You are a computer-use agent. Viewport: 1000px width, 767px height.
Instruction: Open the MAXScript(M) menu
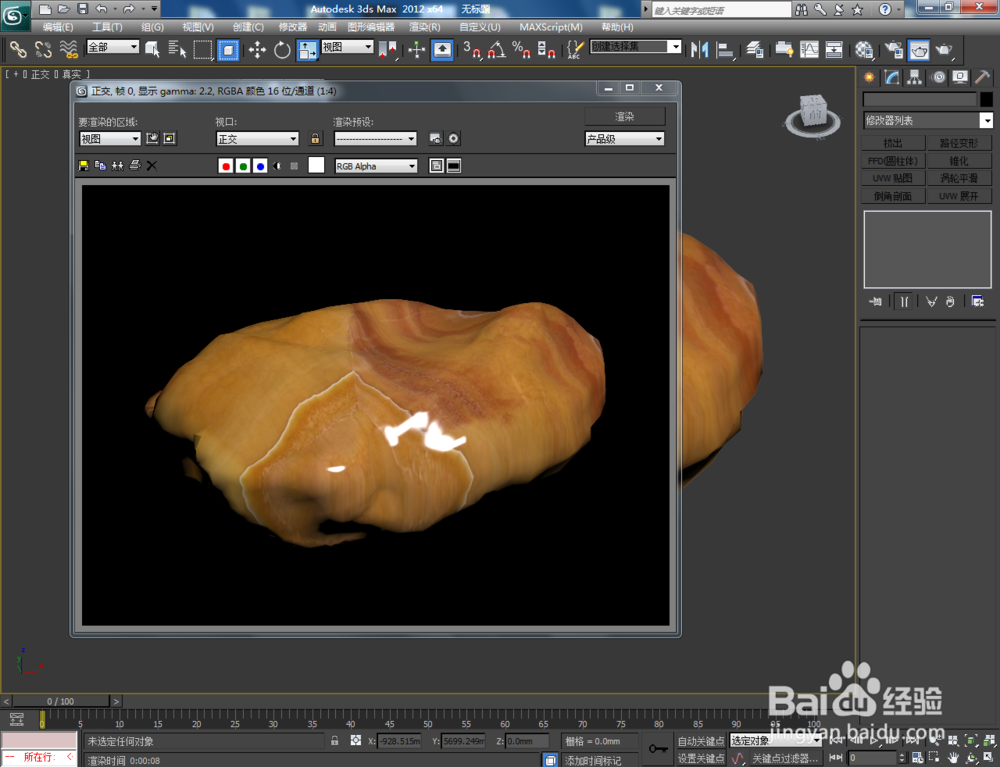pyautogui.click(x=551, y=27)
